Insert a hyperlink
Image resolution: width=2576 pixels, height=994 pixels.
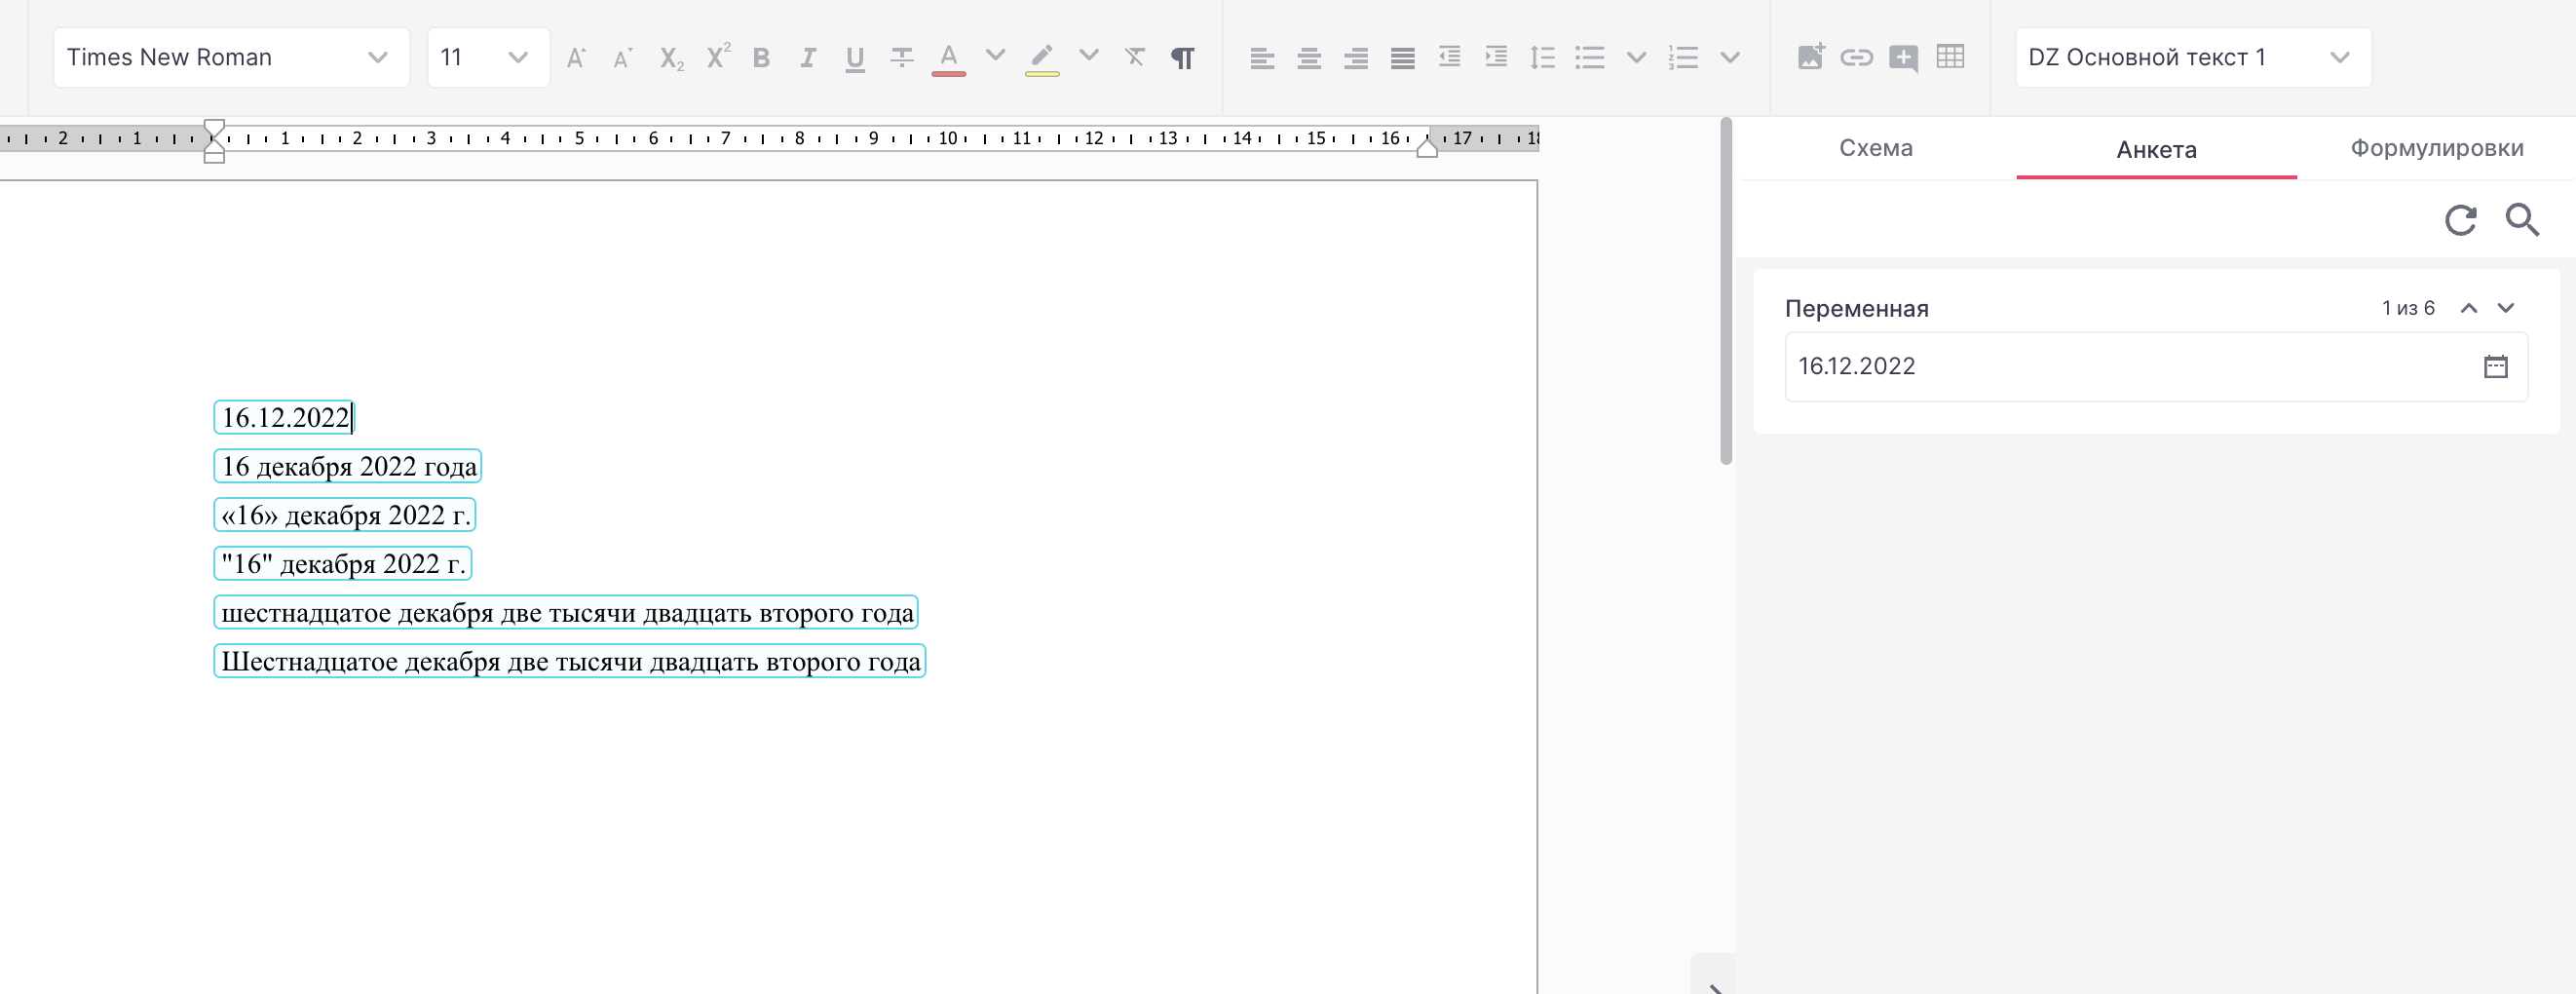pyautogui.click(x=1856, y=58)
